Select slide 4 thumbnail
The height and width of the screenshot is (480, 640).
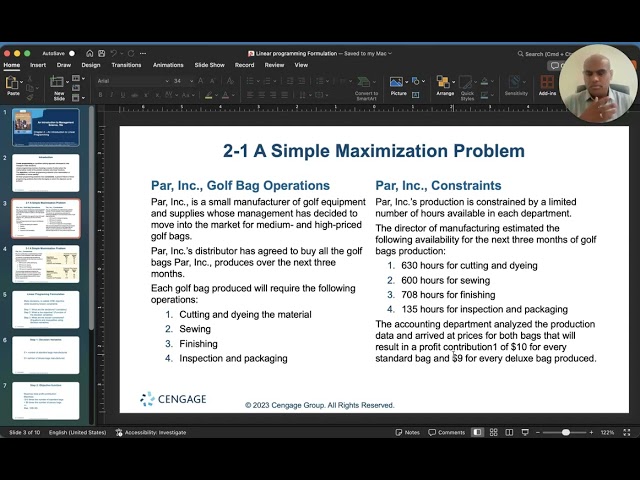coord(46,264)
